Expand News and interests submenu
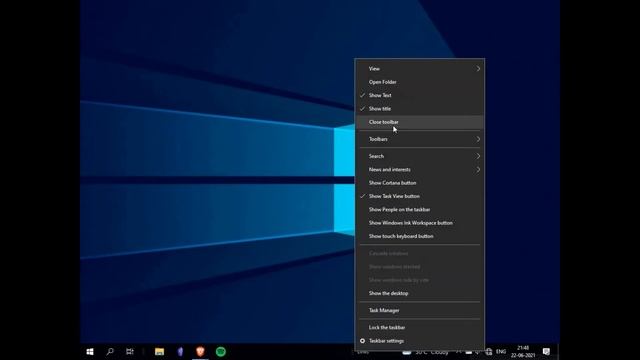640x360 pixels. coord(420,169)
